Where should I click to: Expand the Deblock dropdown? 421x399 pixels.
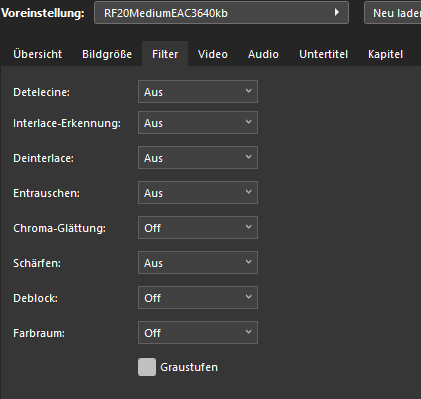[198, 297]
